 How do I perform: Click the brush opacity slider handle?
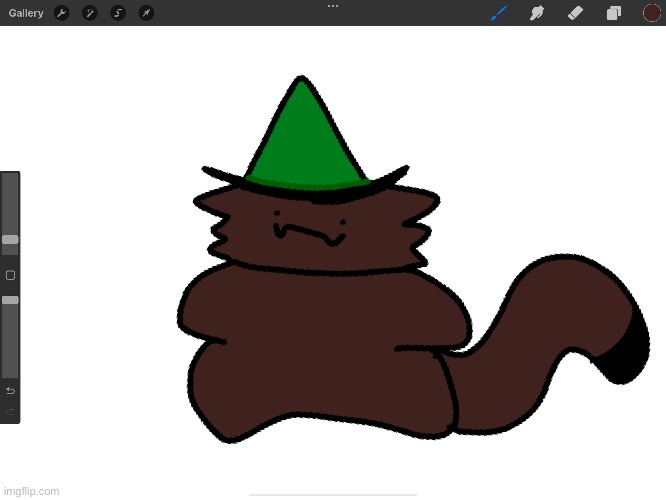(x=10, y=300)
